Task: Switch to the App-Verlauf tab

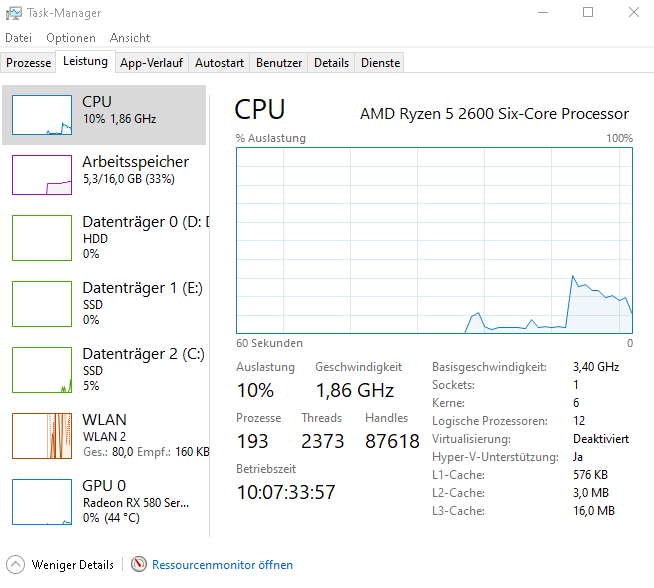Action: pos(151,62)
